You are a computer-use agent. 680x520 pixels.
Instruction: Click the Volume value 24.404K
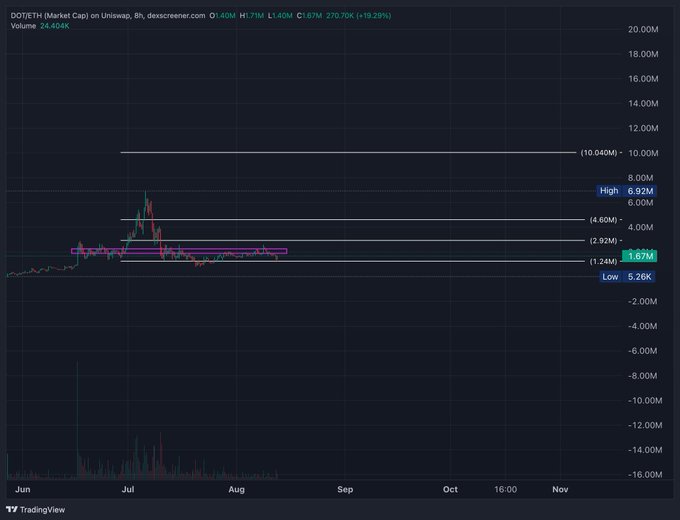tap(55, 26)
